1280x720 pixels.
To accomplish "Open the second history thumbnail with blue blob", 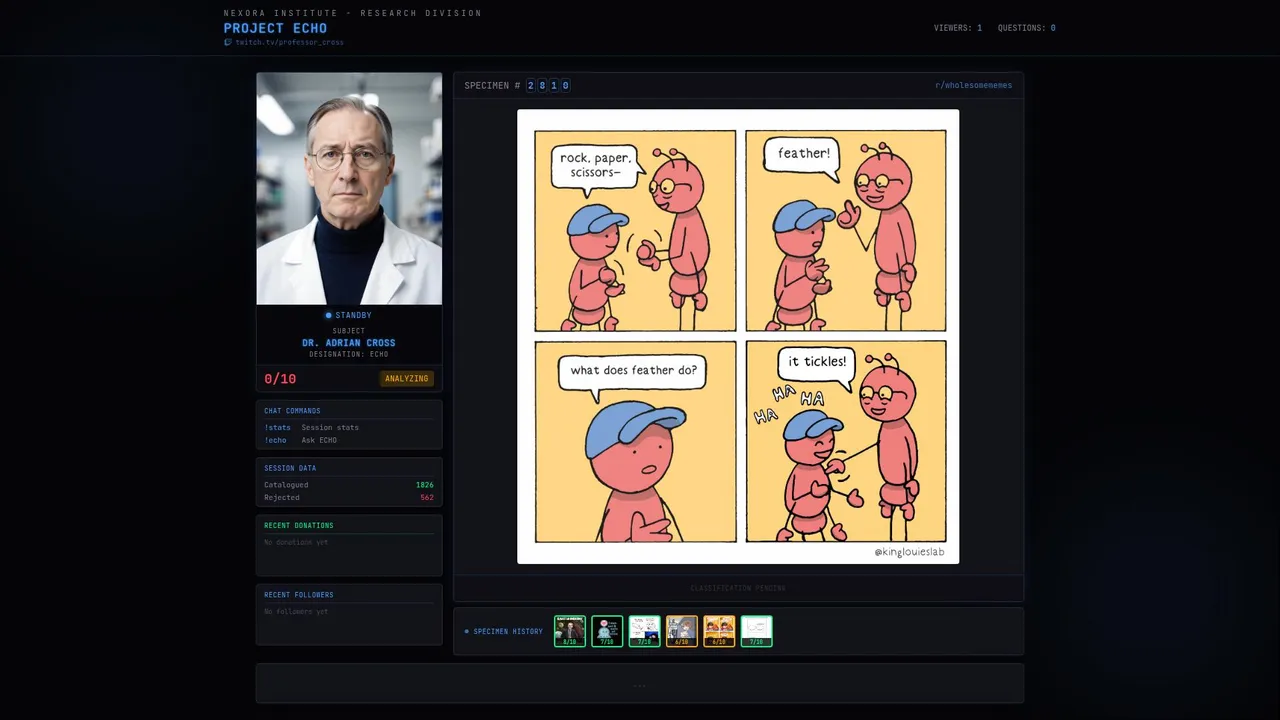I will coord(607,631).
